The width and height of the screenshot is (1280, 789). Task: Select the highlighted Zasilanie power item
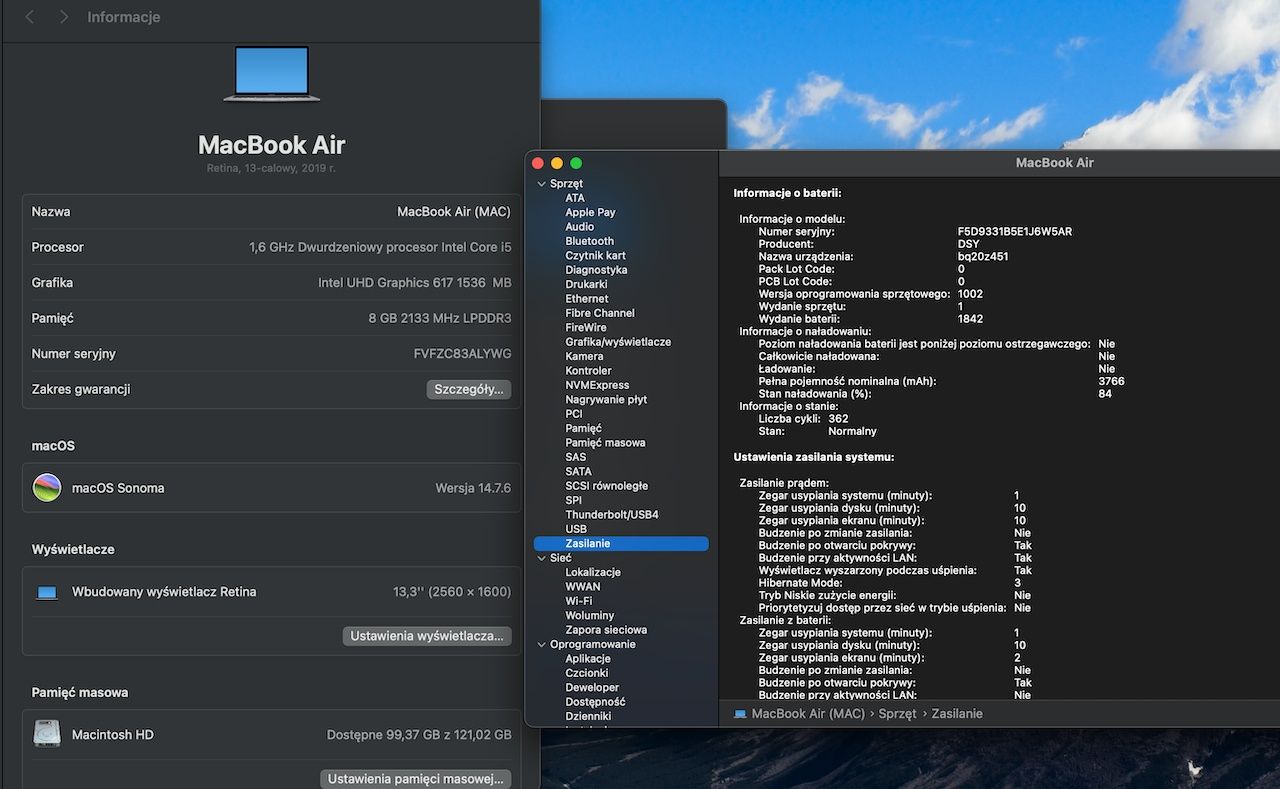coord(621,543)
